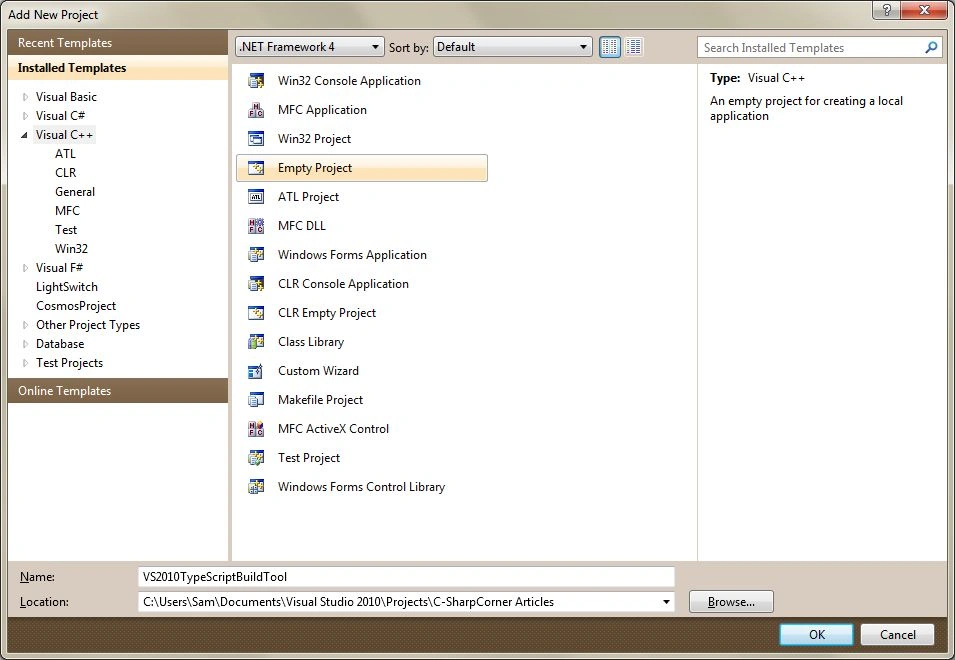Click the Cancel button
Viewport: 955px width, 660px height.
(897, 634)
